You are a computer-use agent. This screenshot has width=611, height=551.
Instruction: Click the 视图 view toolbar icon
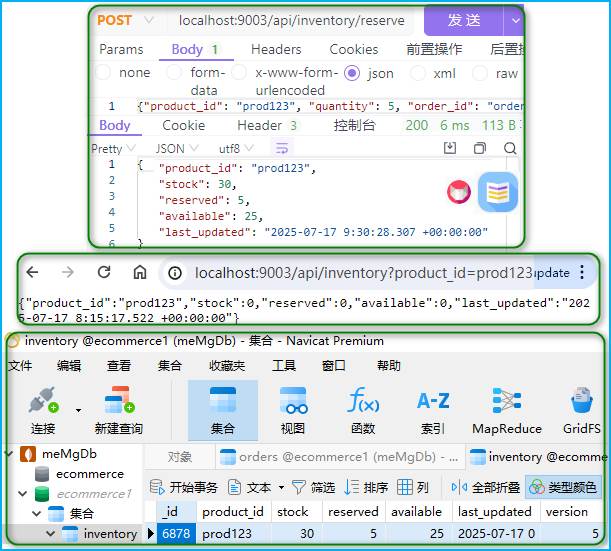(x=293, y=411)
